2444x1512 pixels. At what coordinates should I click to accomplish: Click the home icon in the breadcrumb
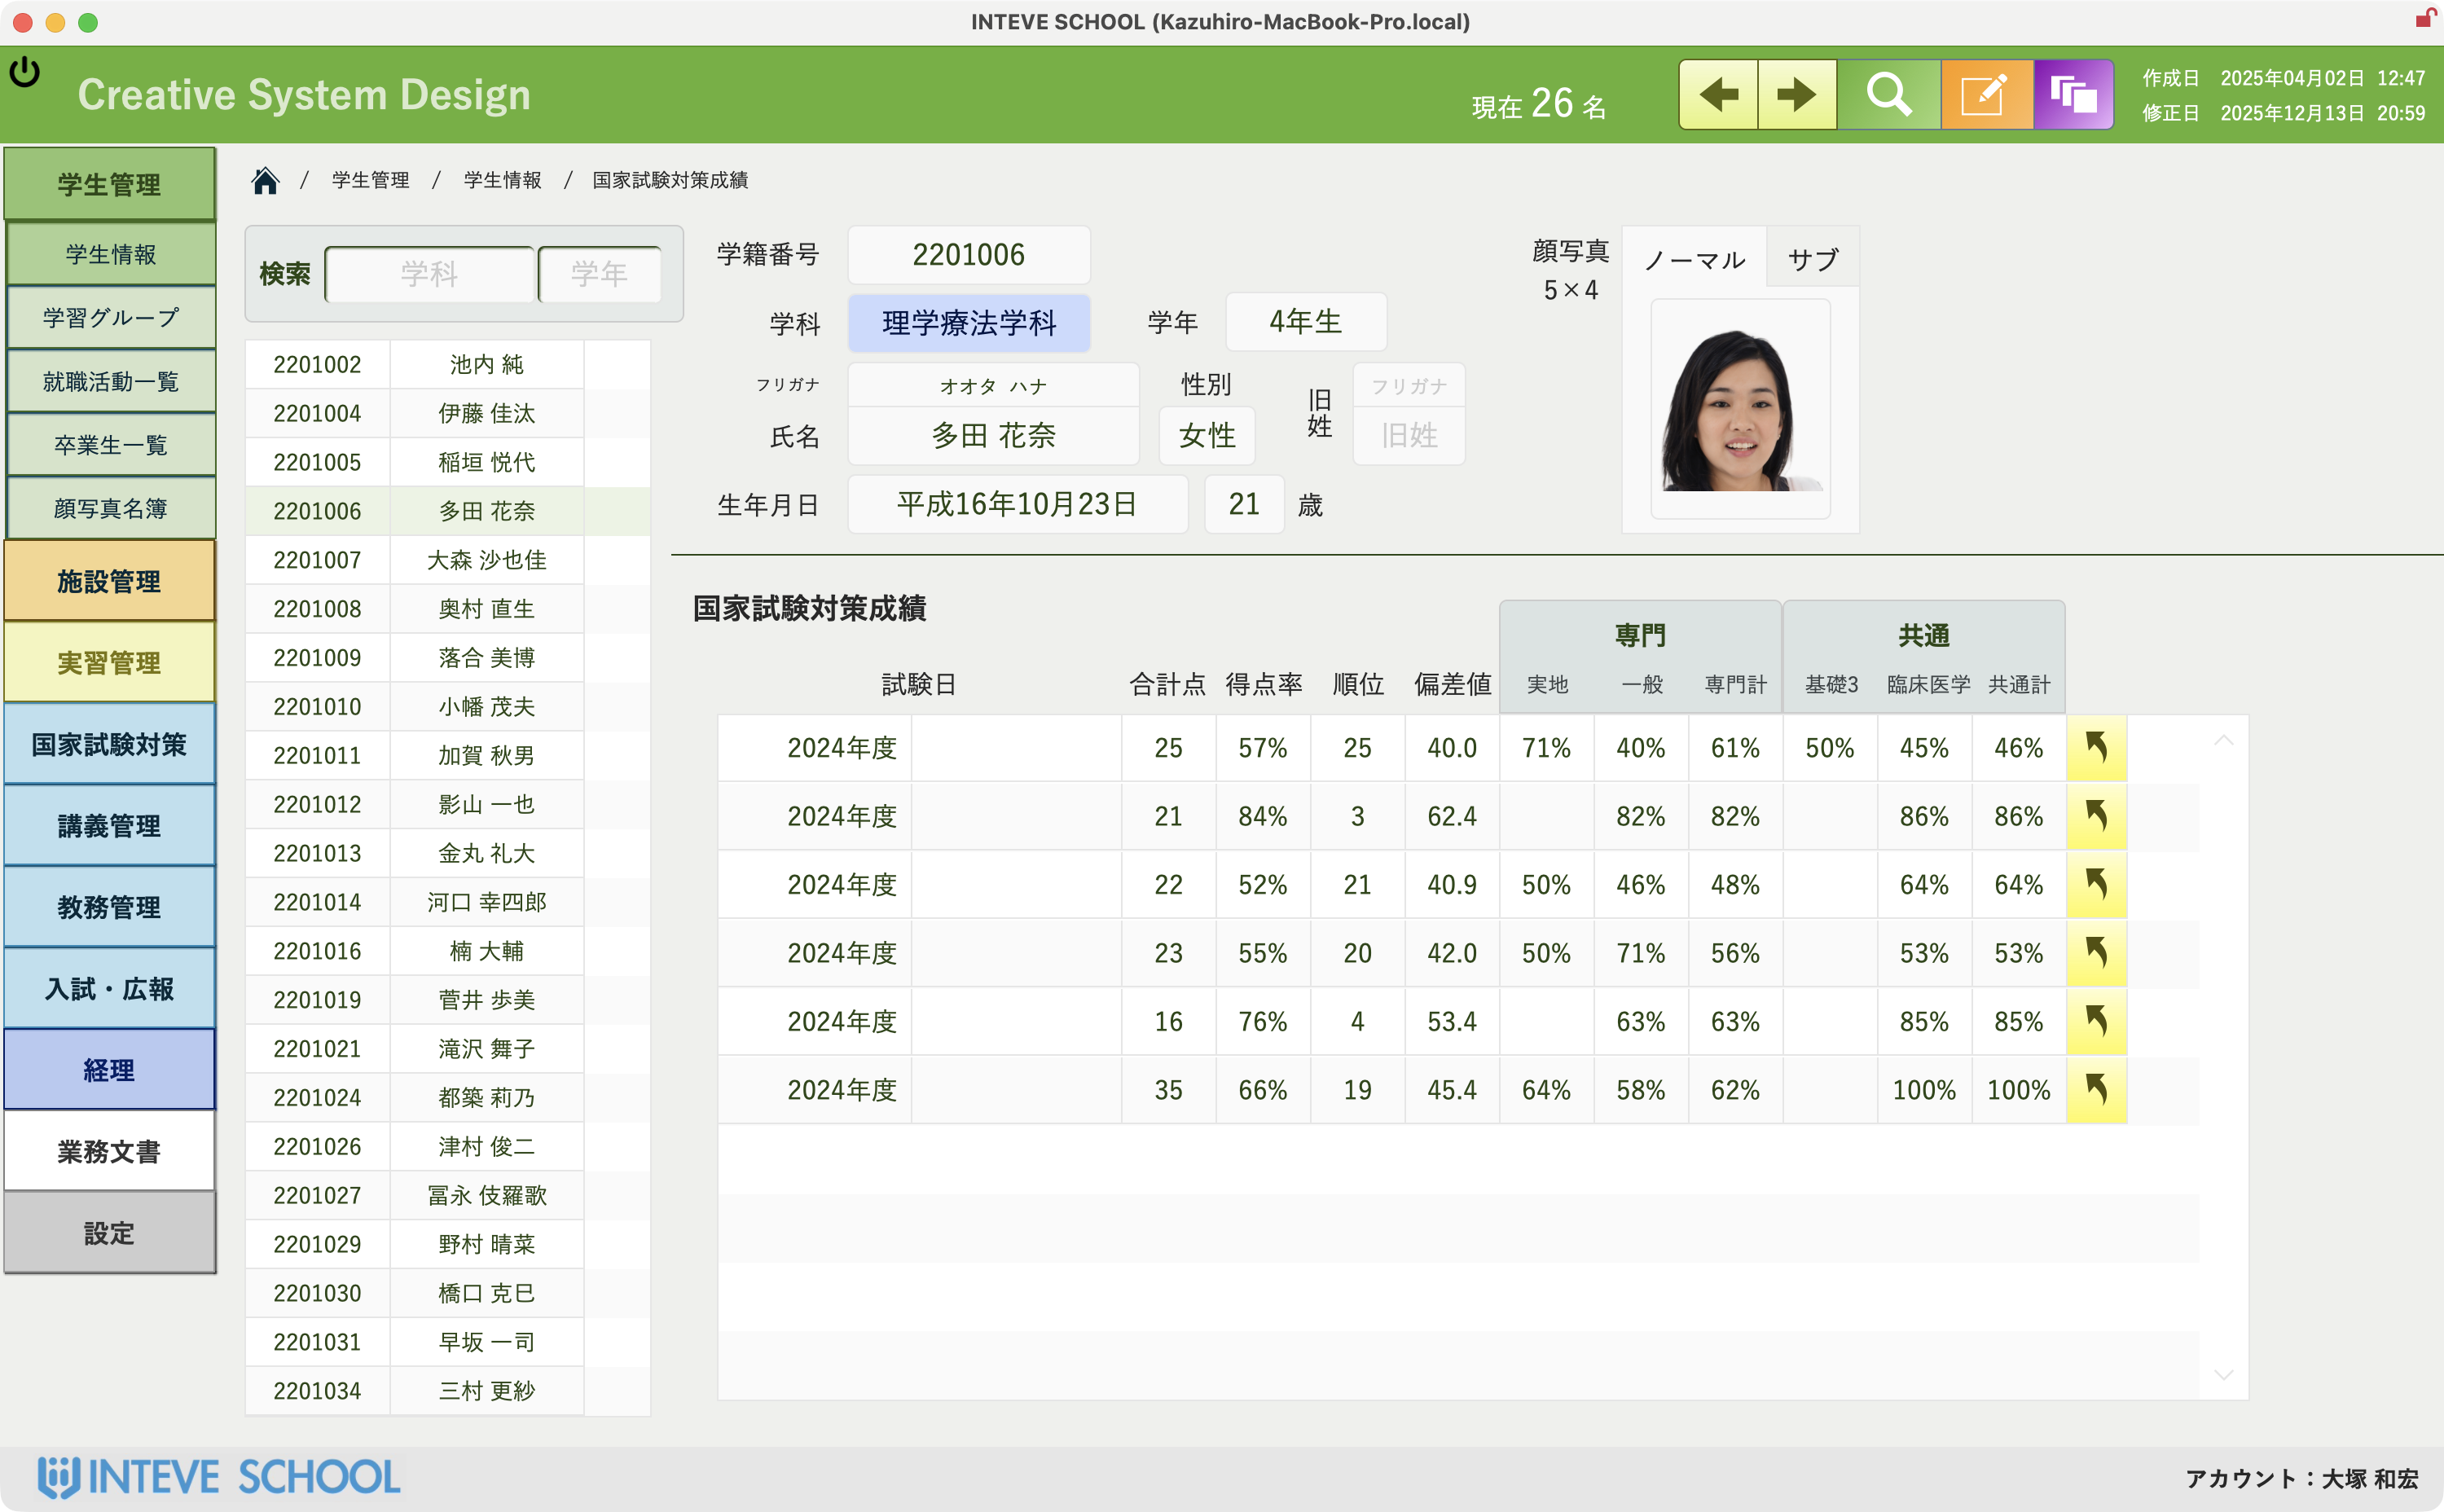pyautogui.click(x=265, y=180)
